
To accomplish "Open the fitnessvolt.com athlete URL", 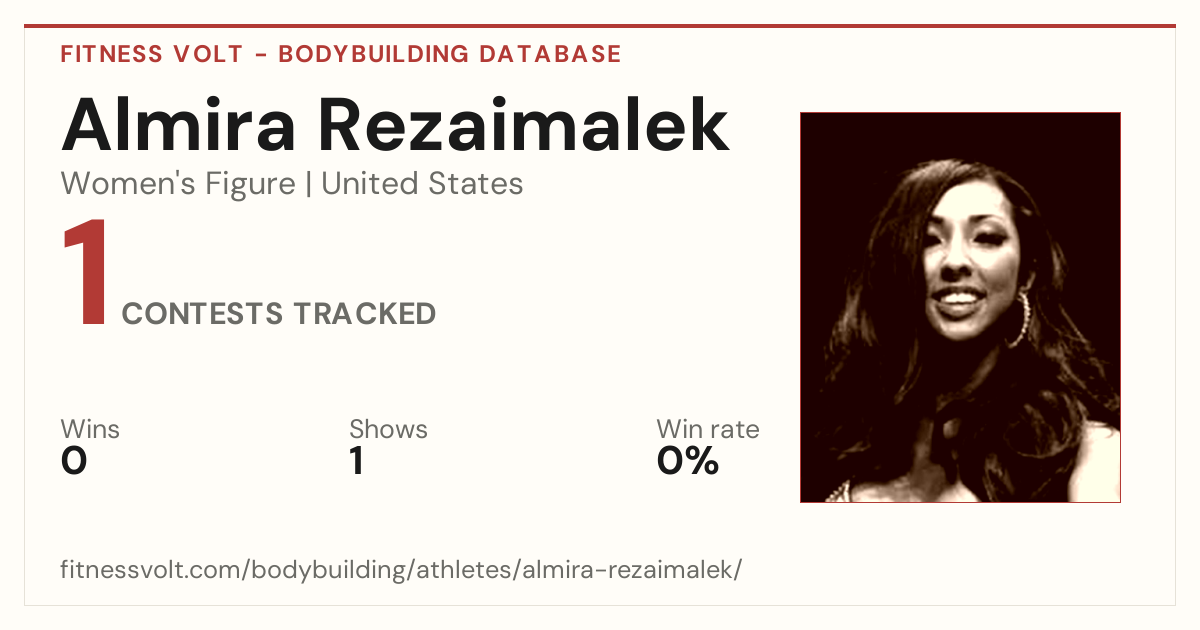I will [x=402, y=571].
